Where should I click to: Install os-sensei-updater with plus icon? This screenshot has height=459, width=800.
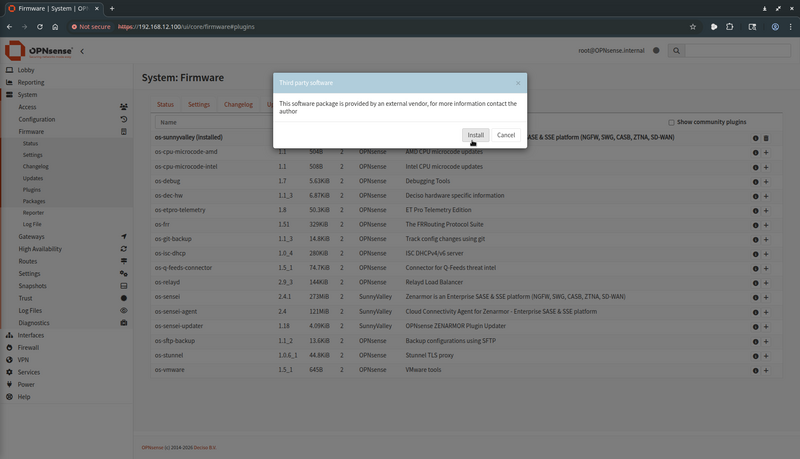[x=766, y=327]
